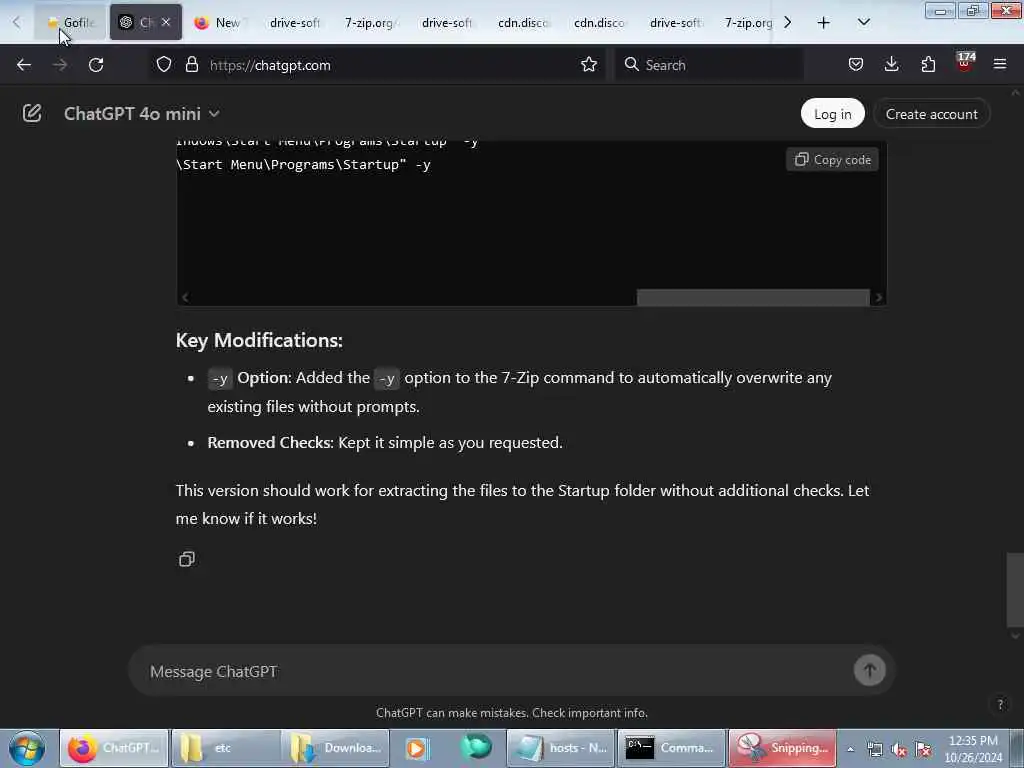
Task: Open the uBlock extension with 174 badge
Action: tap(965, 63)
